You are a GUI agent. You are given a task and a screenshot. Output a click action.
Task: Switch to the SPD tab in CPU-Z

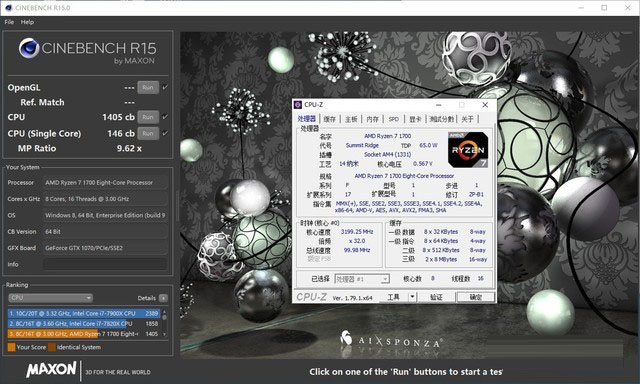[x=393, y=119]
